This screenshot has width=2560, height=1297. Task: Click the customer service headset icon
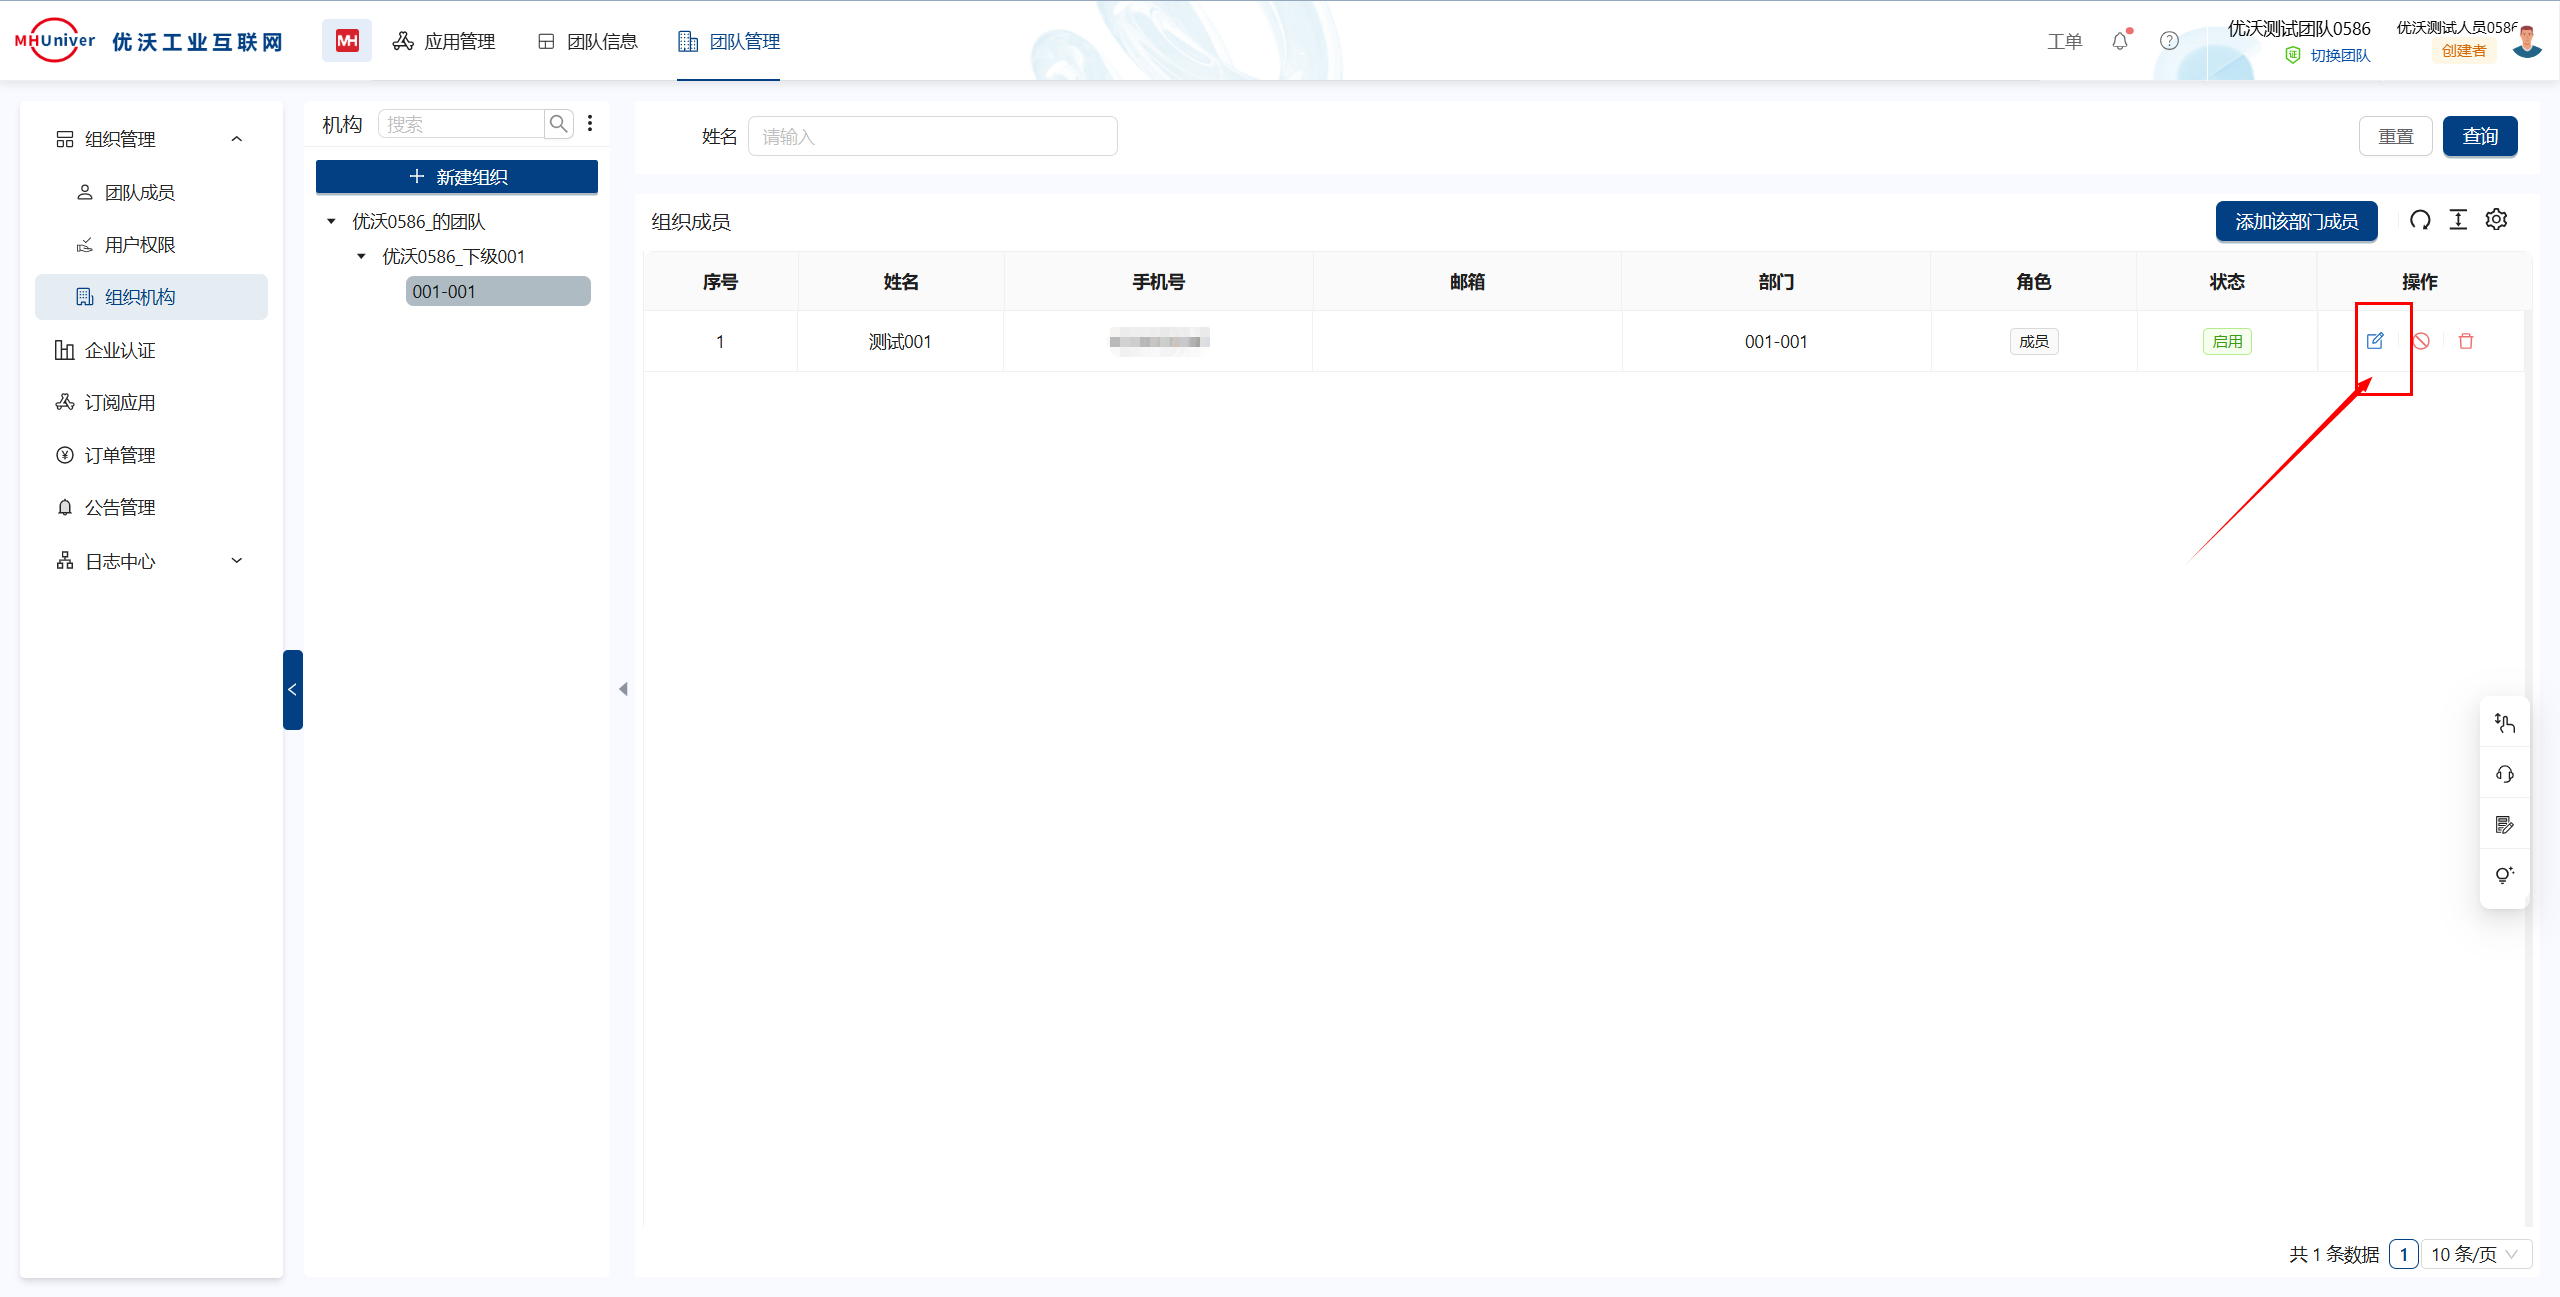coord(2505,774)
